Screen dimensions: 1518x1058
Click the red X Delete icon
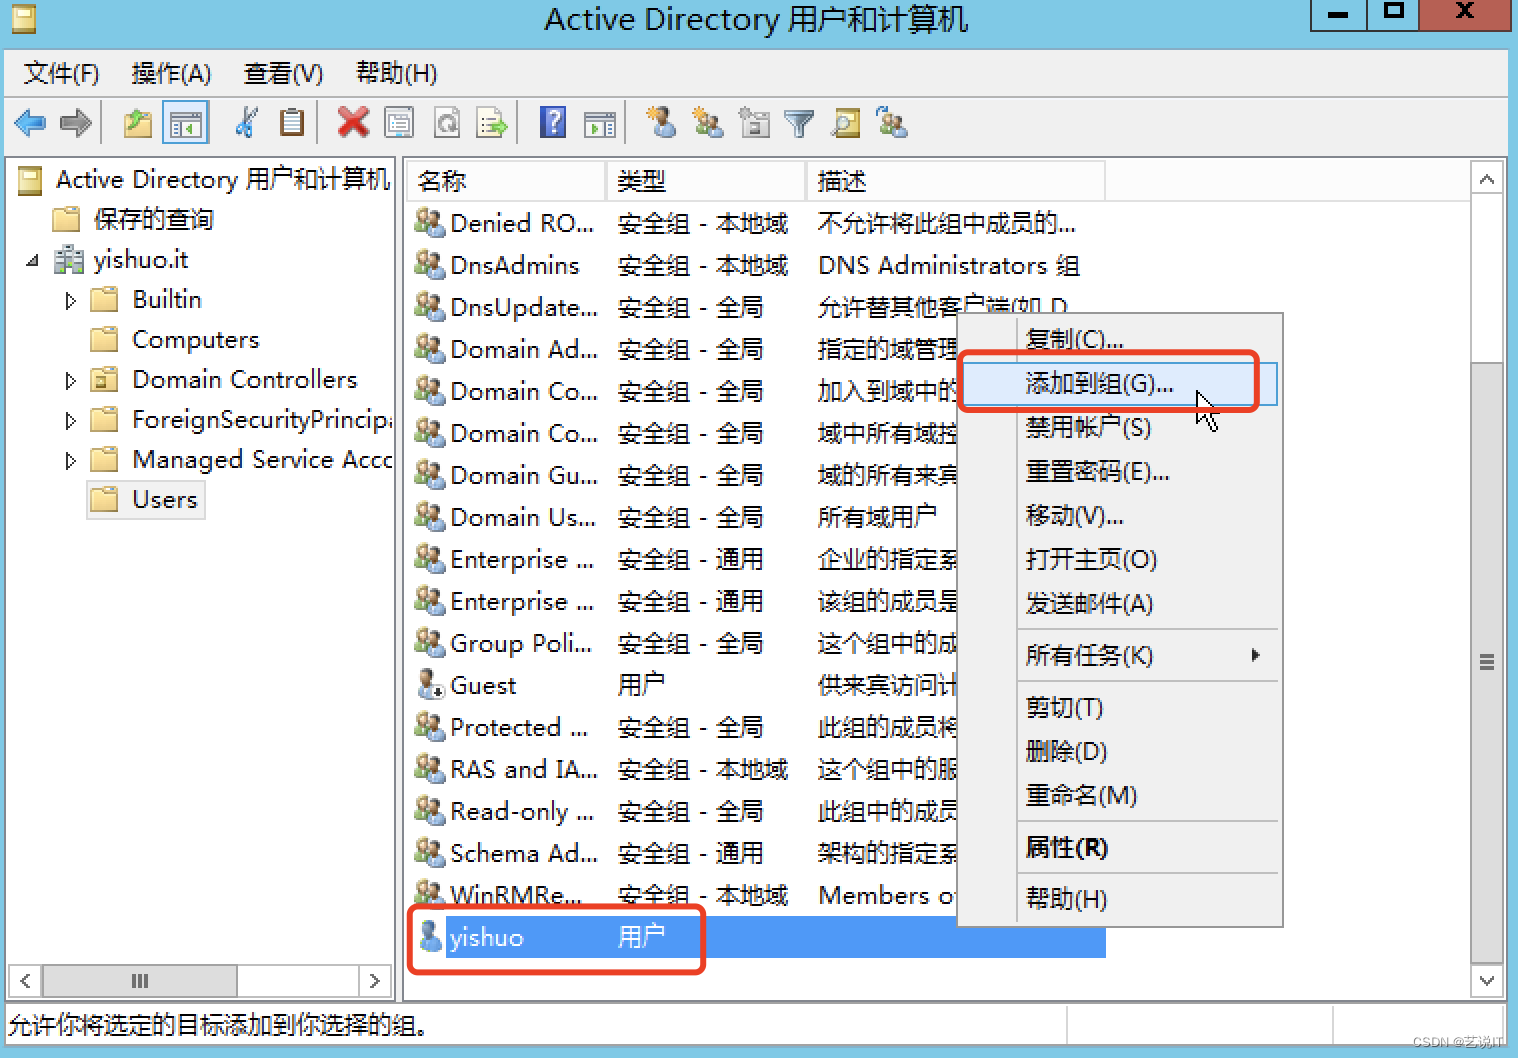[x=353, y=123]
